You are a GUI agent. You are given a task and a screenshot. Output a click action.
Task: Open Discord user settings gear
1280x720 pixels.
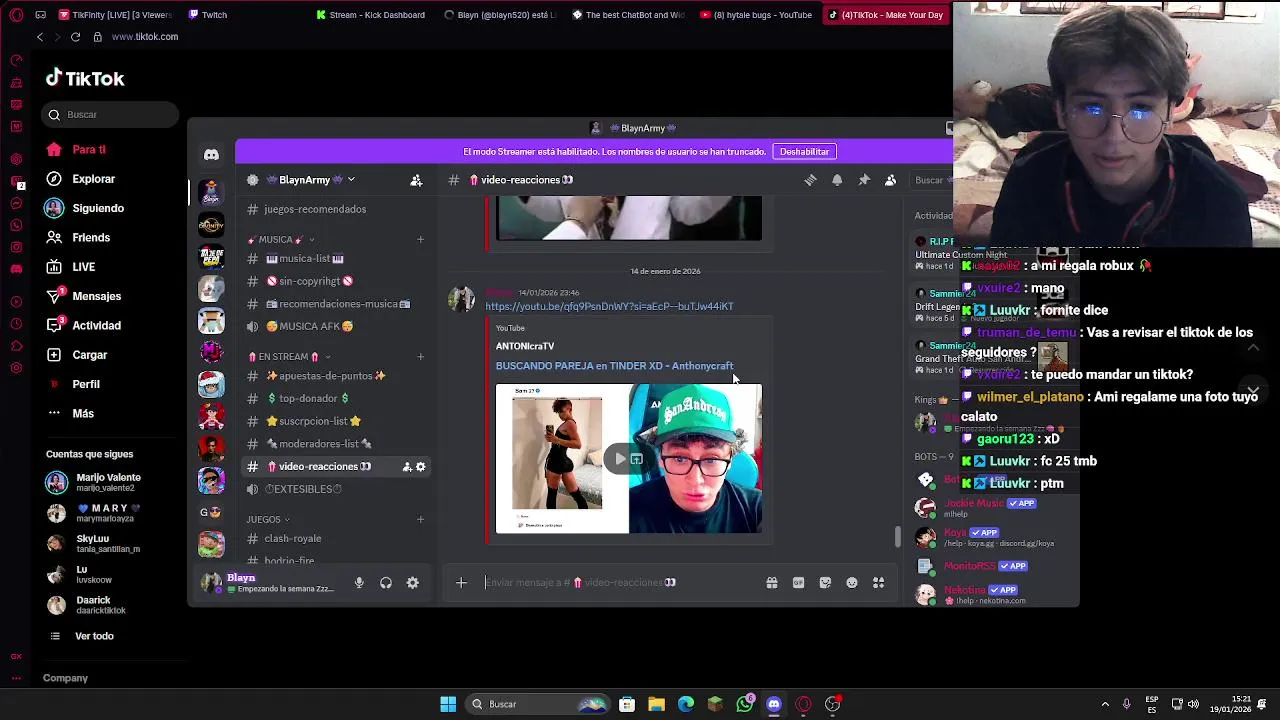(x=413, y=583)
